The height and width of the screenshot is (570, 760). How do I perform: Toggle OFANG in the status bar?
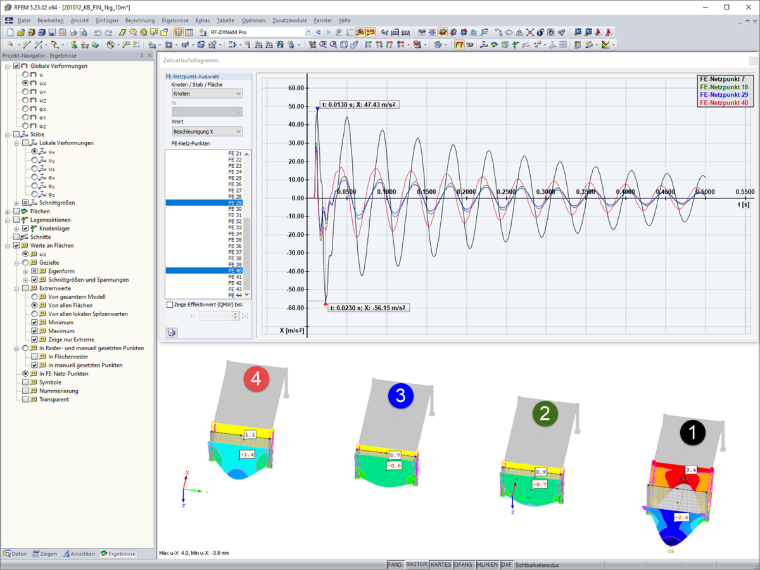tap(463, 565)
